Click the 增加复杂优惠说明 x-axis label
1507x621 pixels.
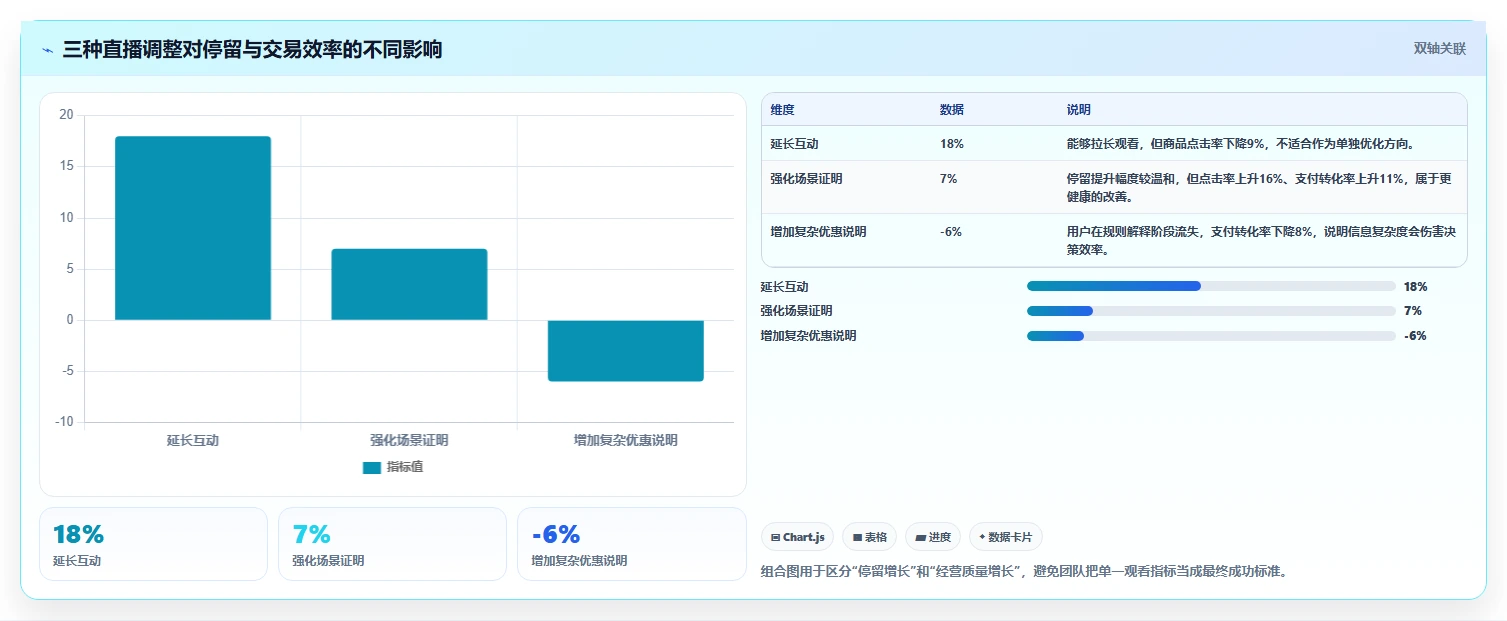626,440
